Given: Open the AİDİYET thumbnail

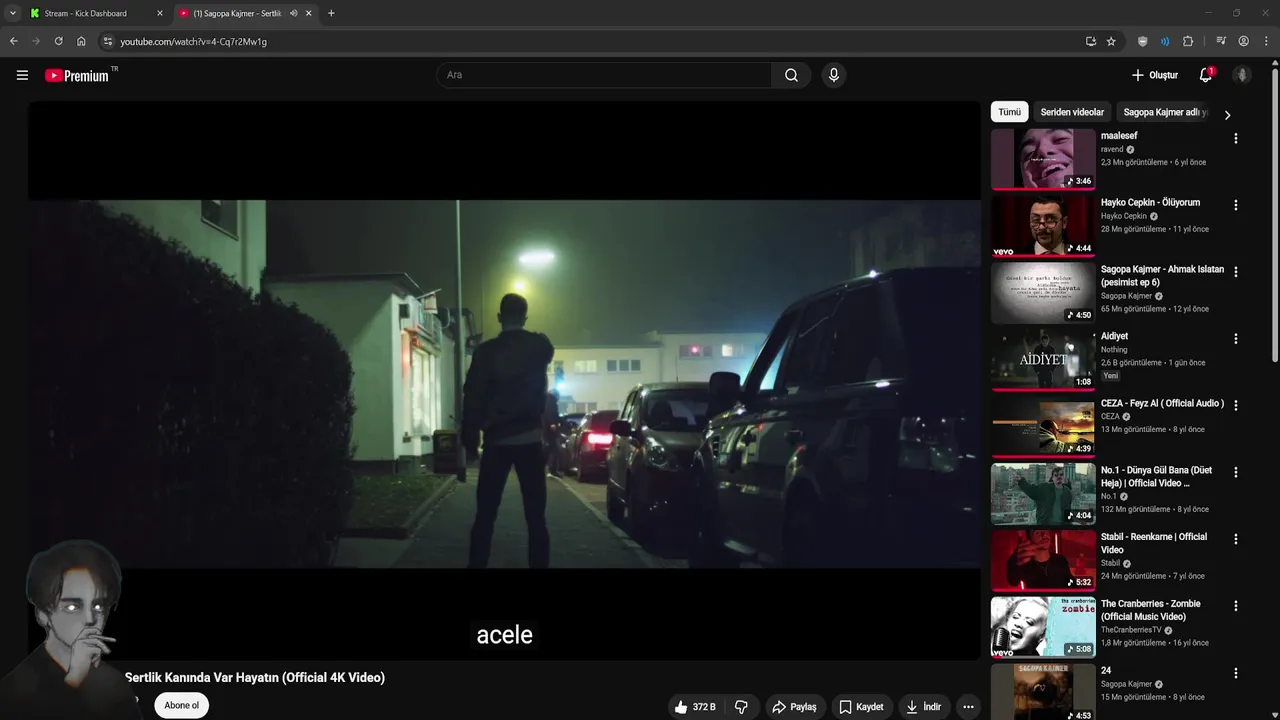Looking at the screenshot, I should [x=1043, y=359].
